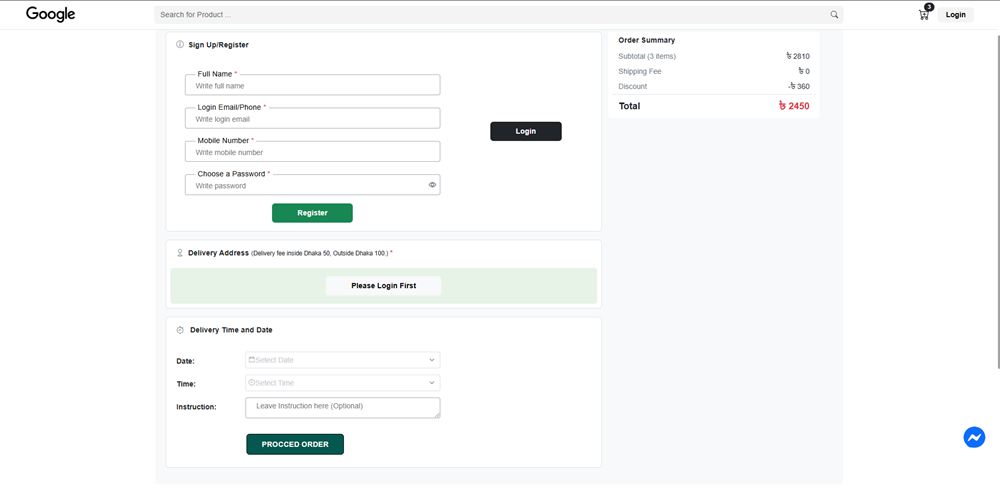
Task: Click the dark Login button beside form
Action: [526, 131]
